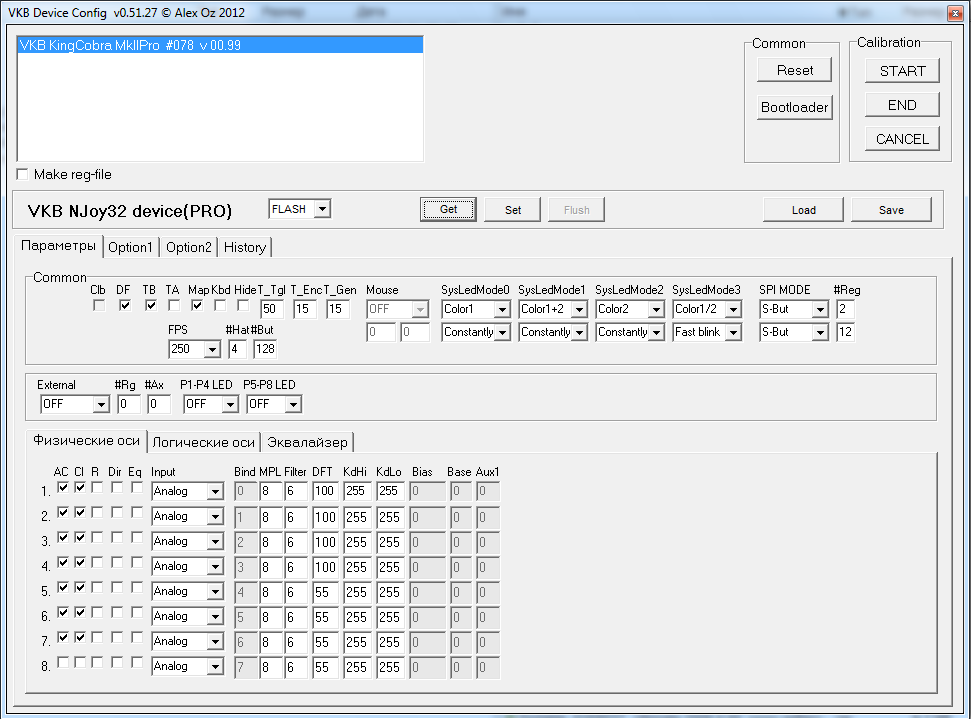The width and height of the screenshot is (971, 719).
Task: Click the #Rg input field
Action: point(129,404)
